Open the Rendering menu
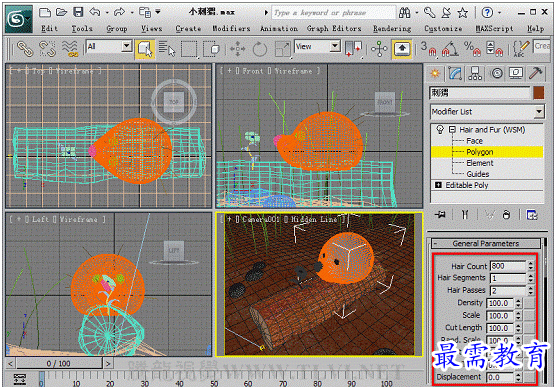Image resolution: width=556 pixels, height=387 pixels. pyautogui.click(x=392, y=29)
